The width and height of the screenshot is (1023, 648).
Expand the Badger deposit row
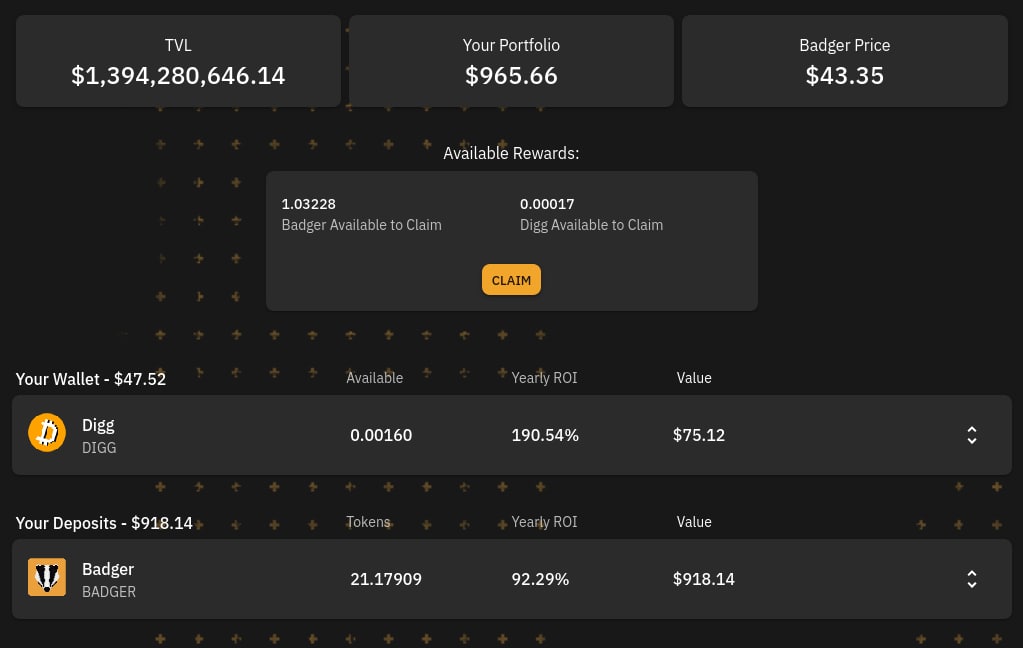tap(971, 579)
